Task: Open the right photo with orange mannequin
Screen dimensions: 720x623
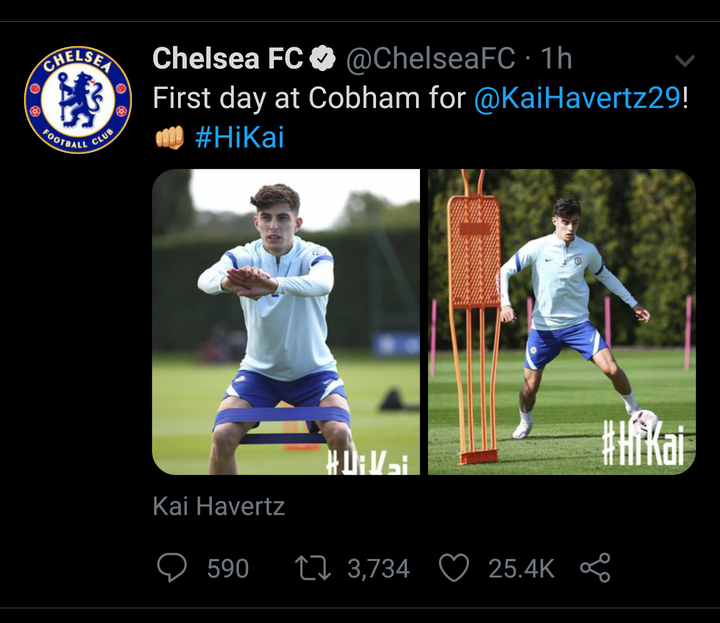Action: click(x=561, y=321)
